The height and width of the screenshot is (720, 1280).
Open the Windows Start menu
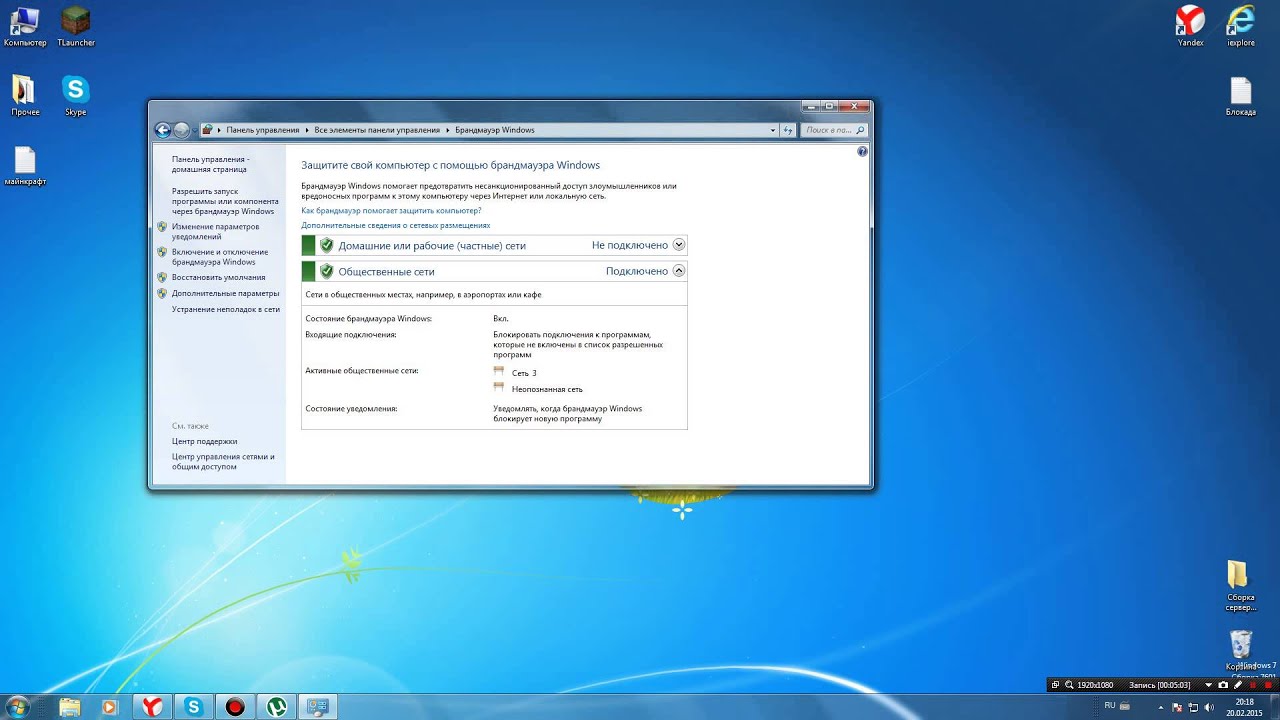pyautogui.click(x=17, y=707)
